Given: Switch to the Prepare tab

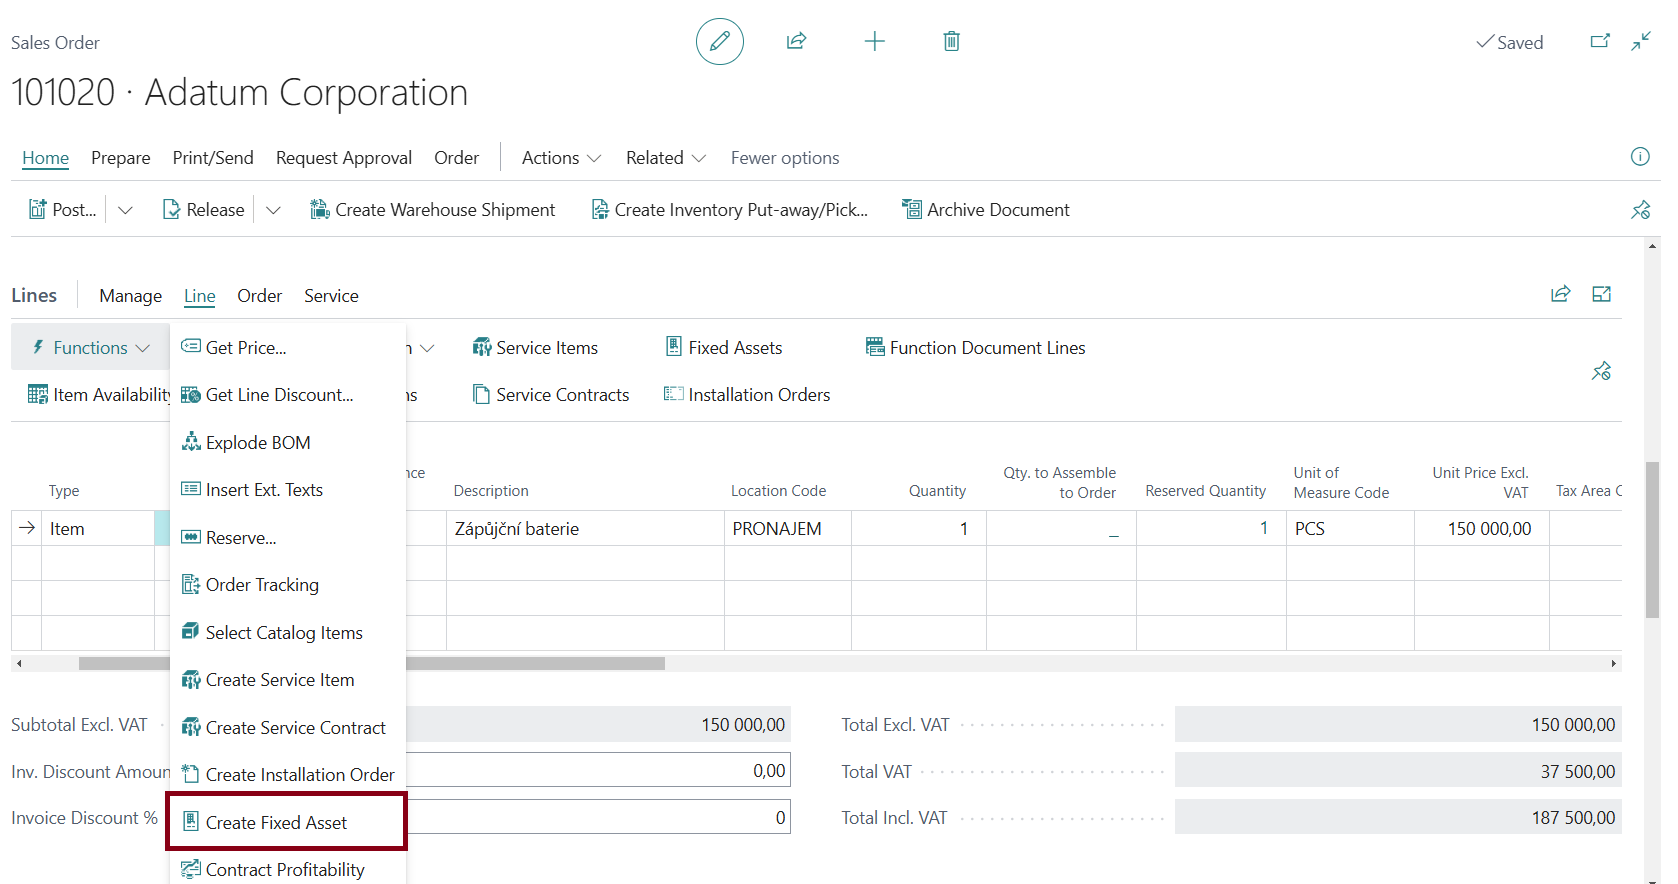Looking at the screenshot, I should [121, 158].
